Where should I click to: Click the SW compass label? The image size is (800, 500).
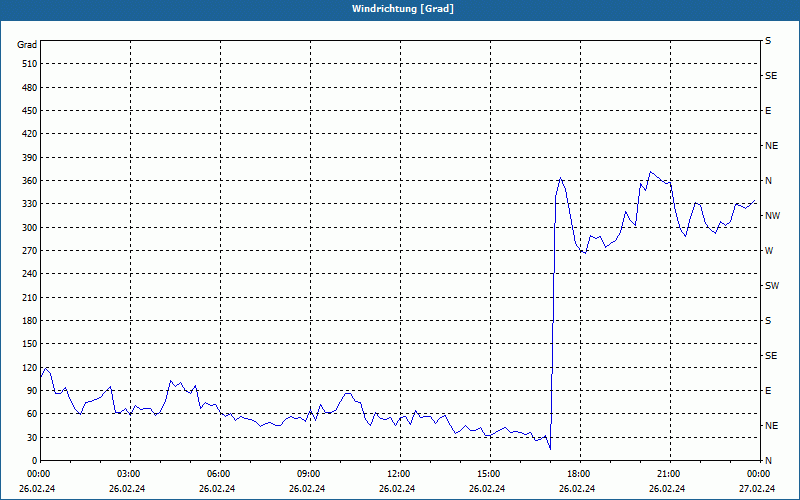pyautogui.click(x=772, y=286)
